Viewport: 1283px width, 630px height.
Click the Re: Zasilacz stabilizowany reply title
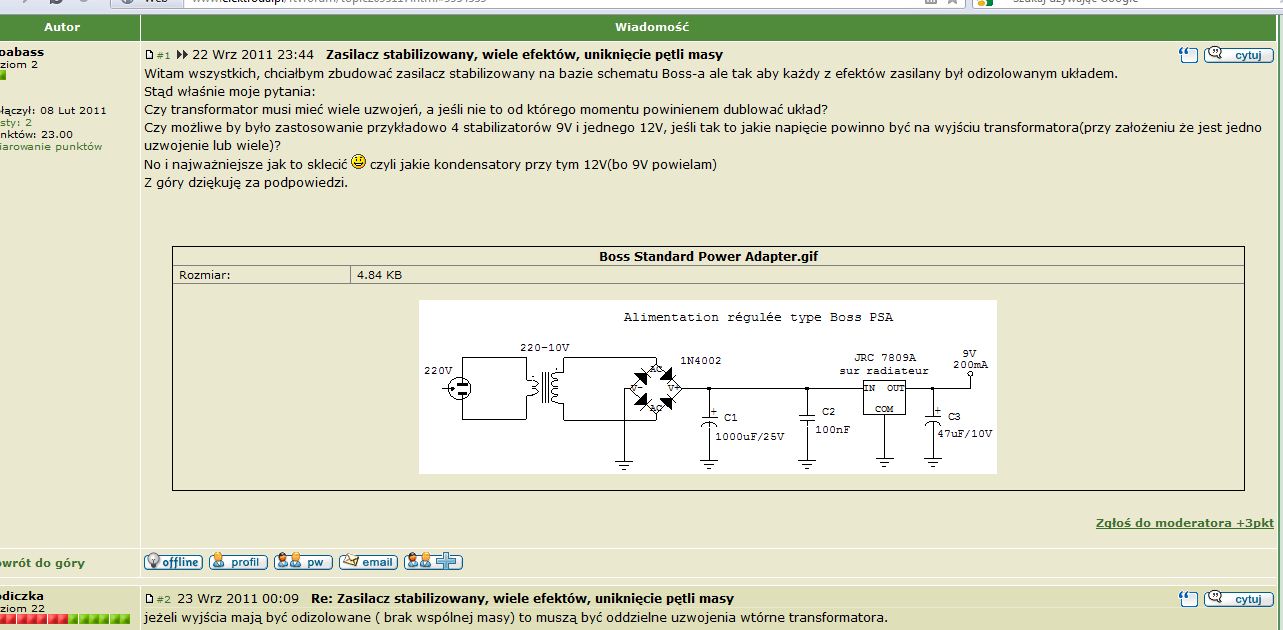522,599
